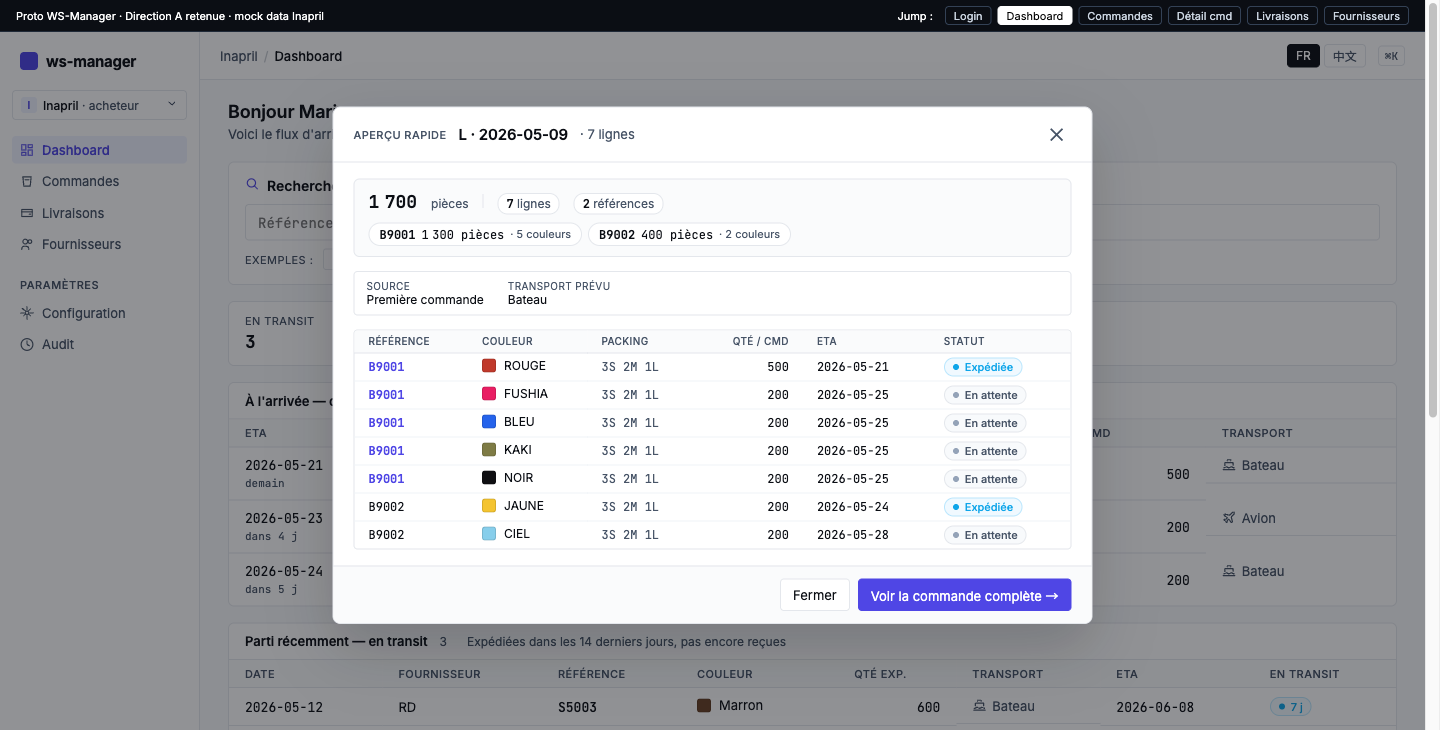Screen dimensions: 1440x730
Task: Open Audit in the sidebar
Action: coord(99,344)
